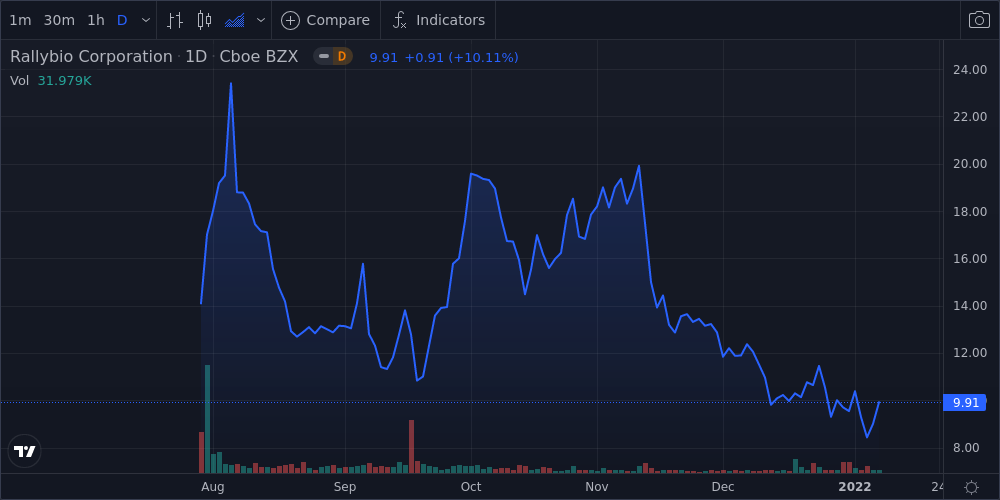Select the 1m timeframe
The image size is (1000, 500).
pyautogui.click(x=20, y=20)
